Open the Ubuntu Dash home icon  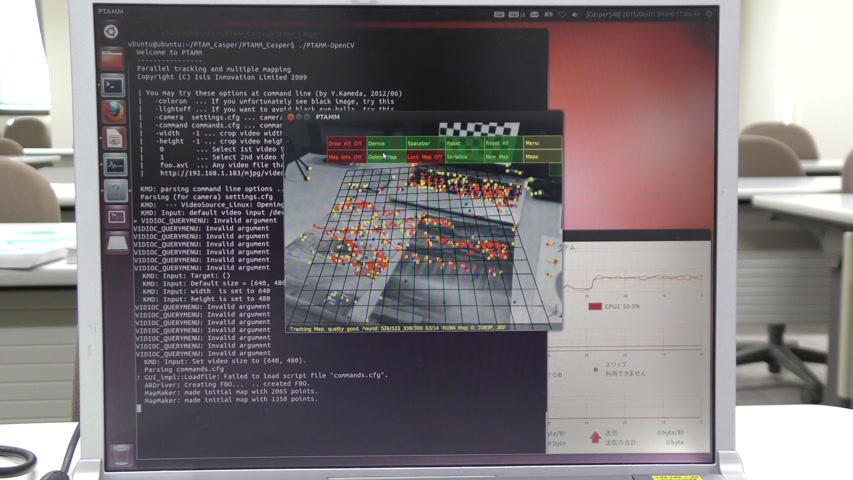(111, 32)
